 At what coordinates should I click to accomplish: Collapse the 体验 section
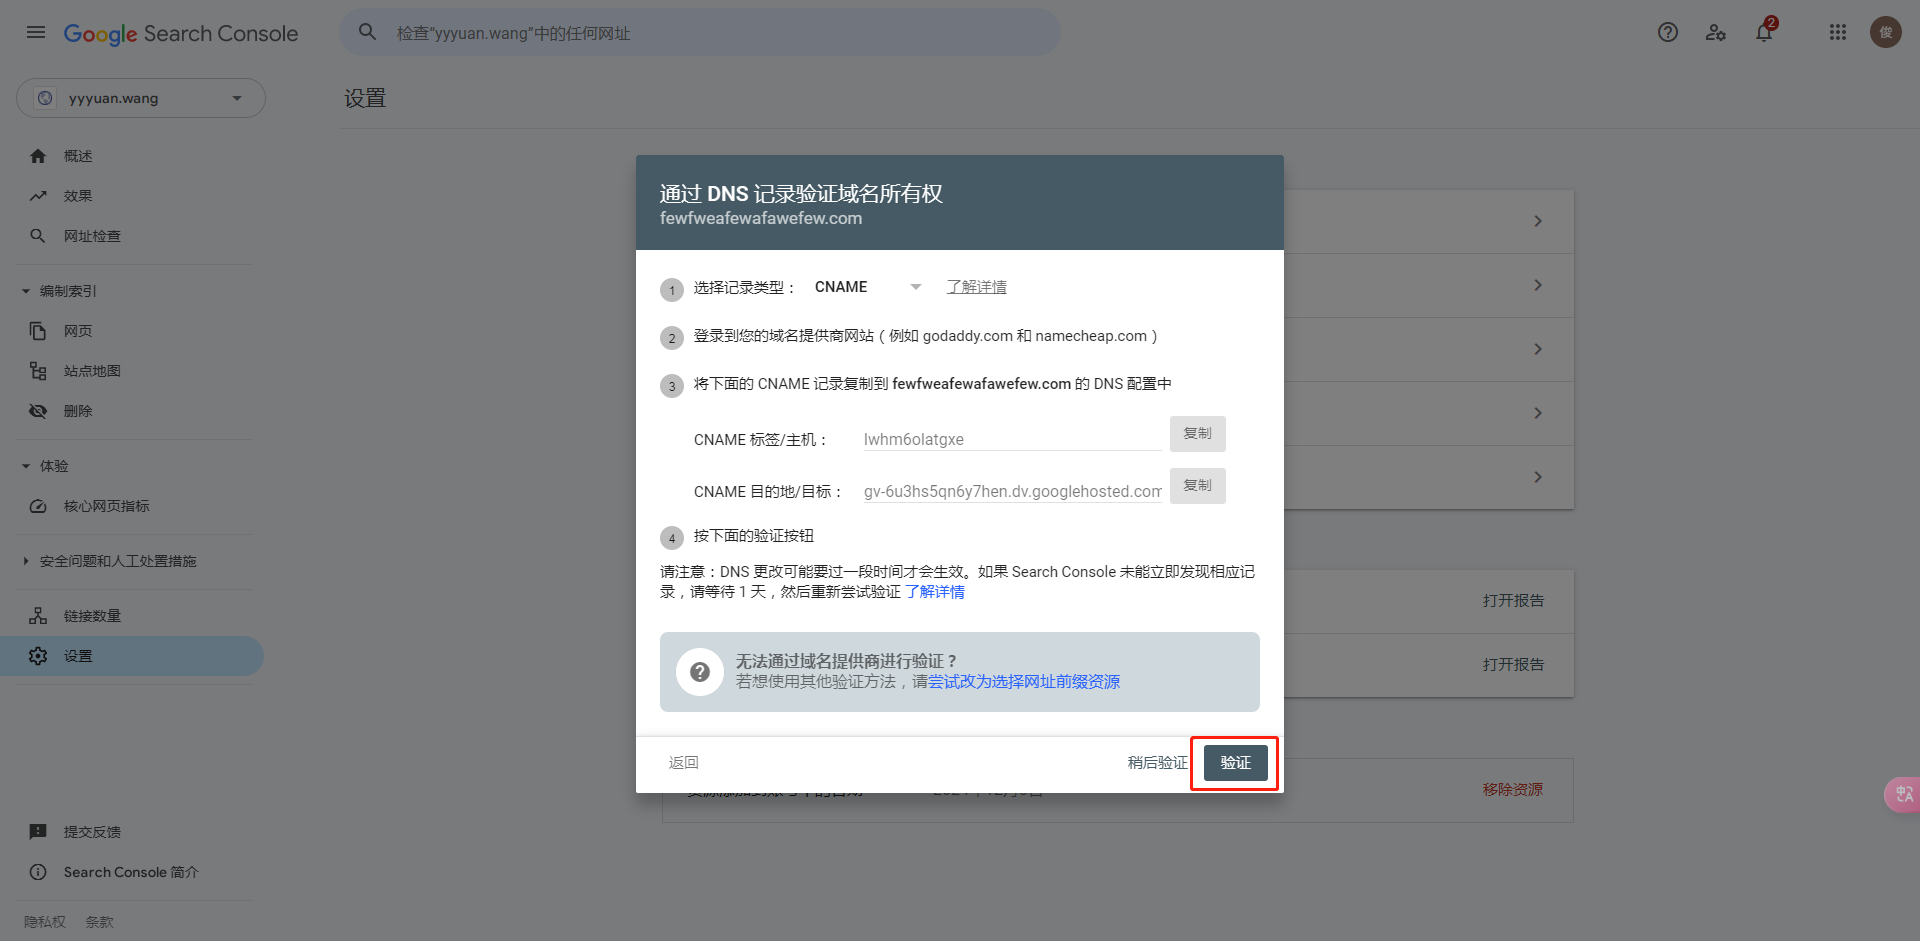click(26, 466)
